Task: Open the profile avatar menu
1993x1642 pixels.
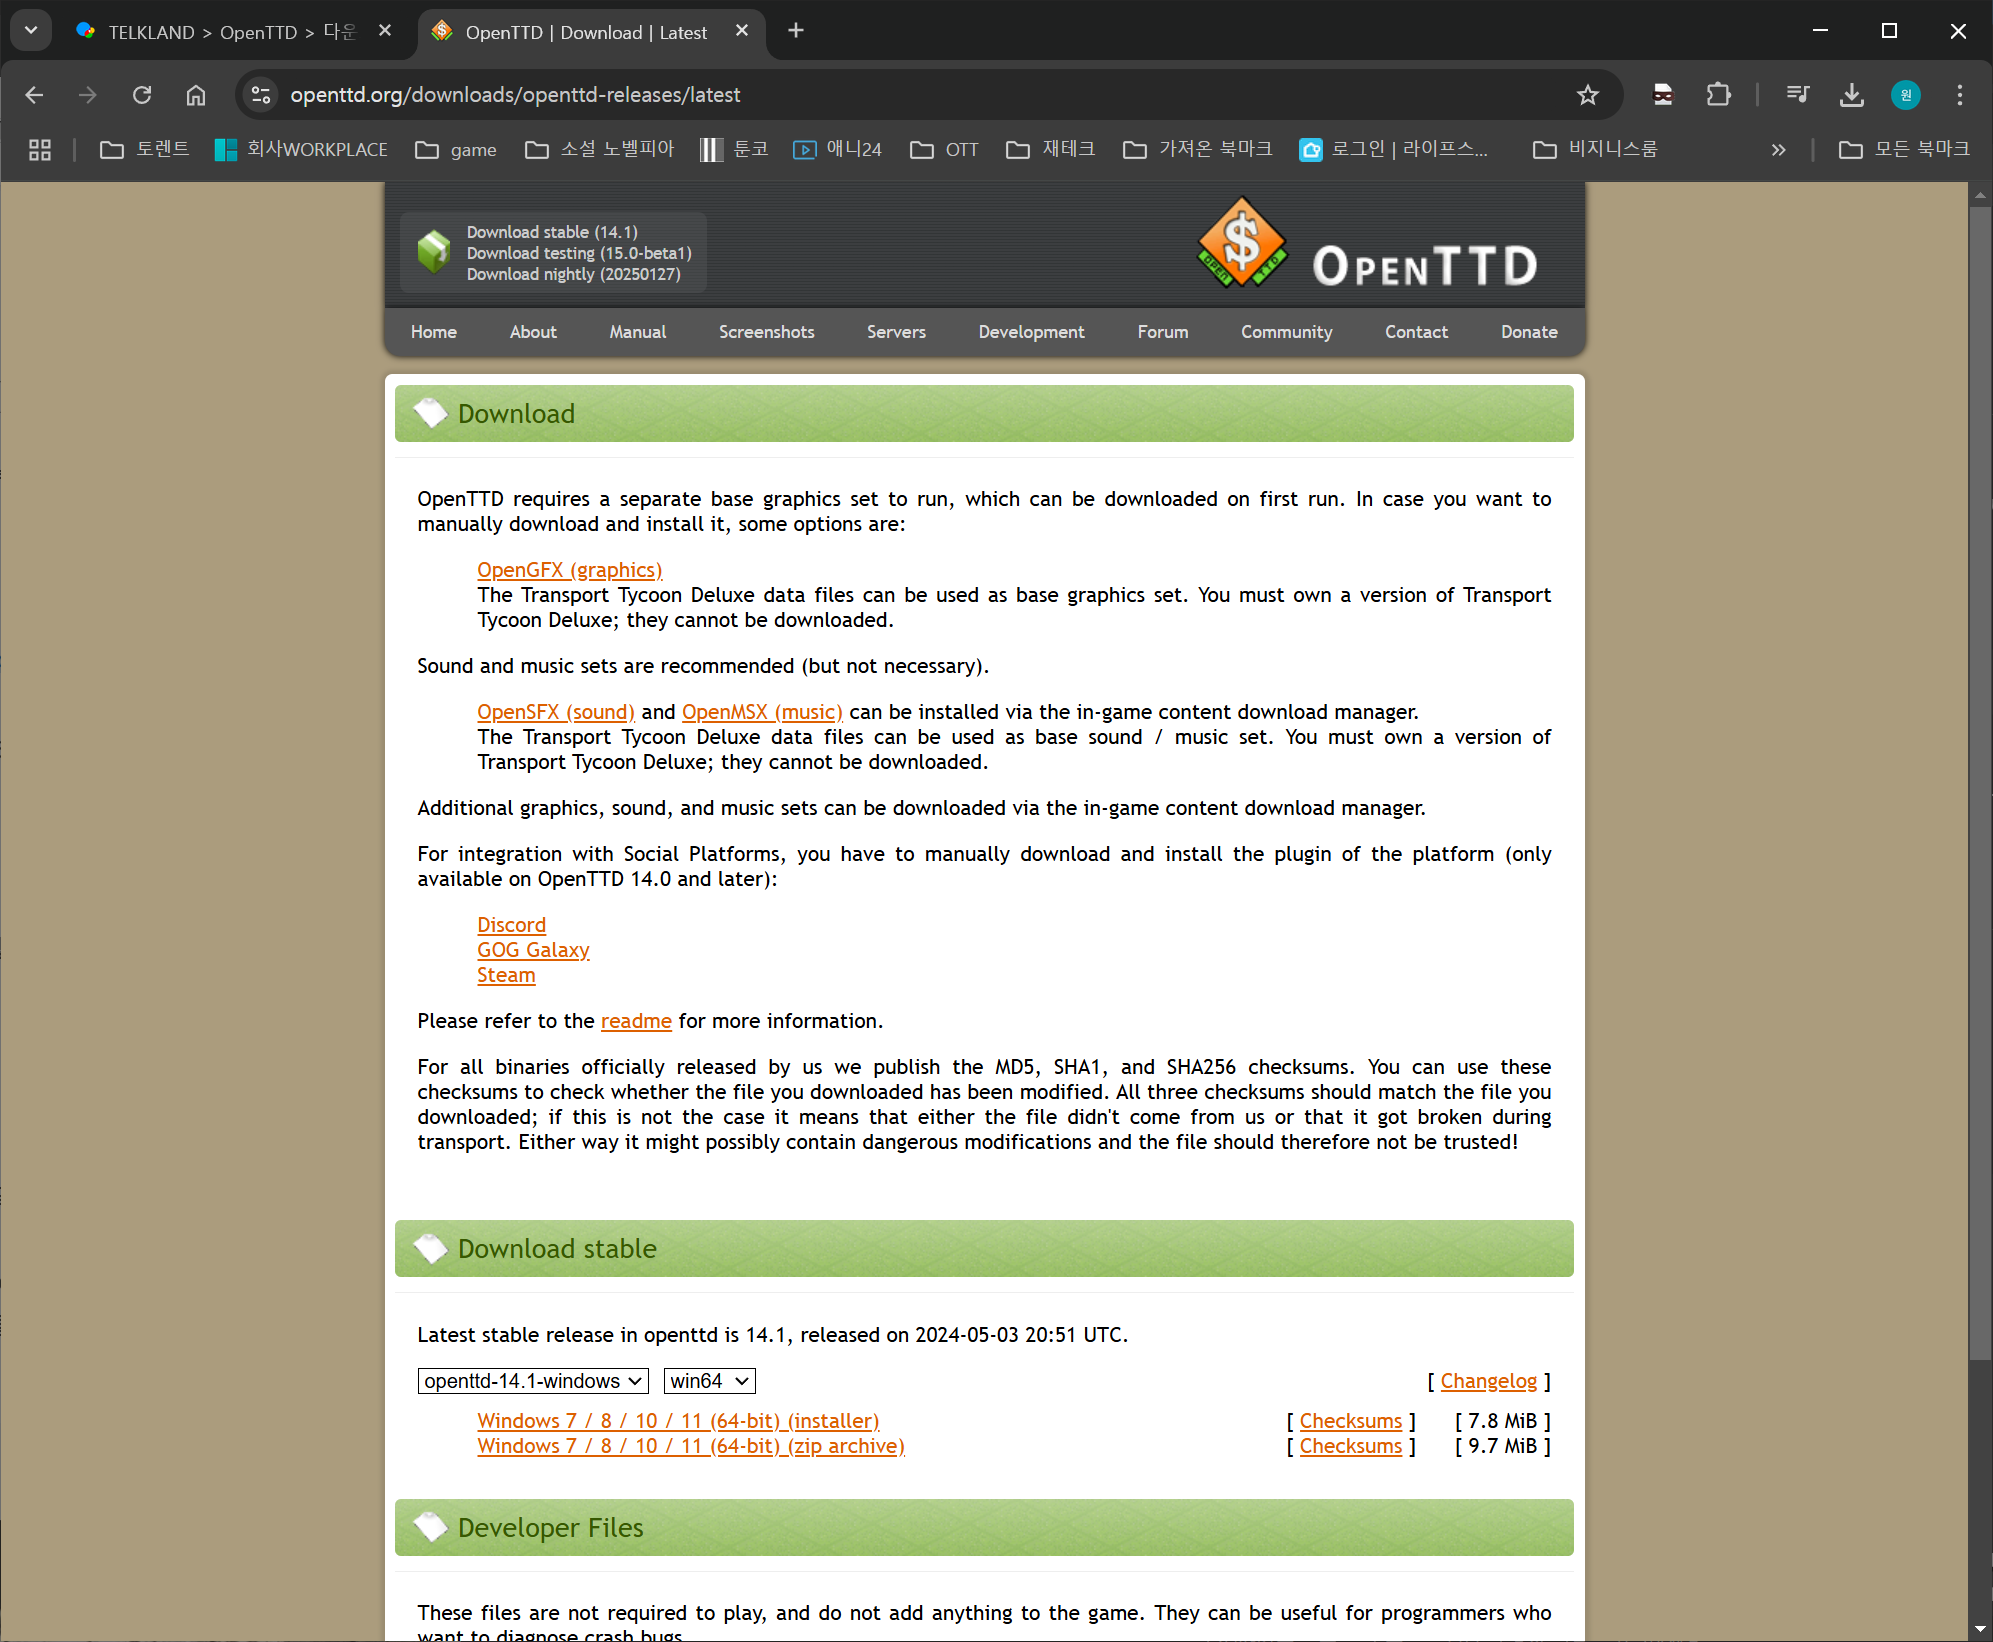Action: tap(1906, 95)
